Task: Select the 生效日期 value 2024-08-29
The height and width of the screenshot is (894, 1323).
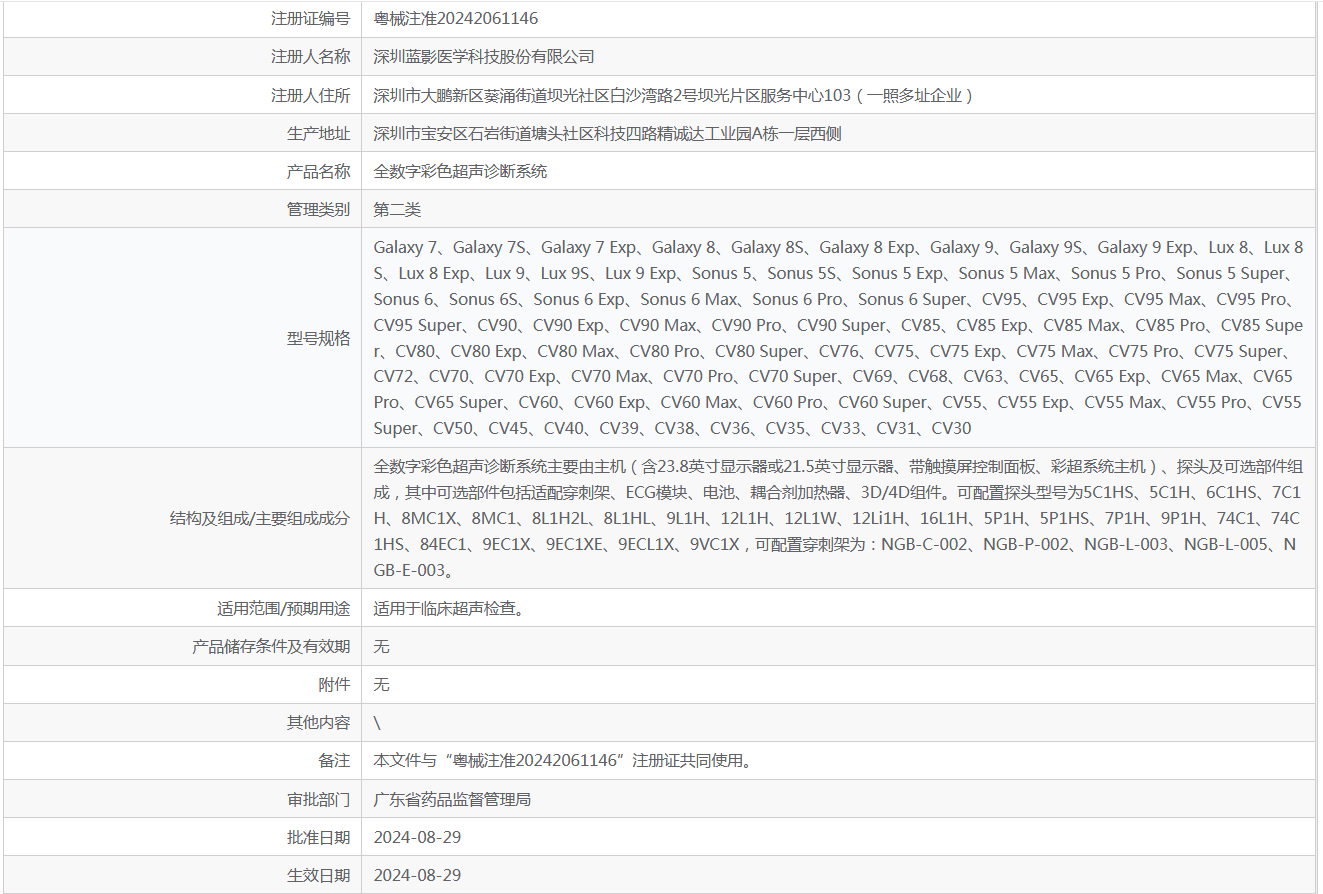Action: point(418,875)
